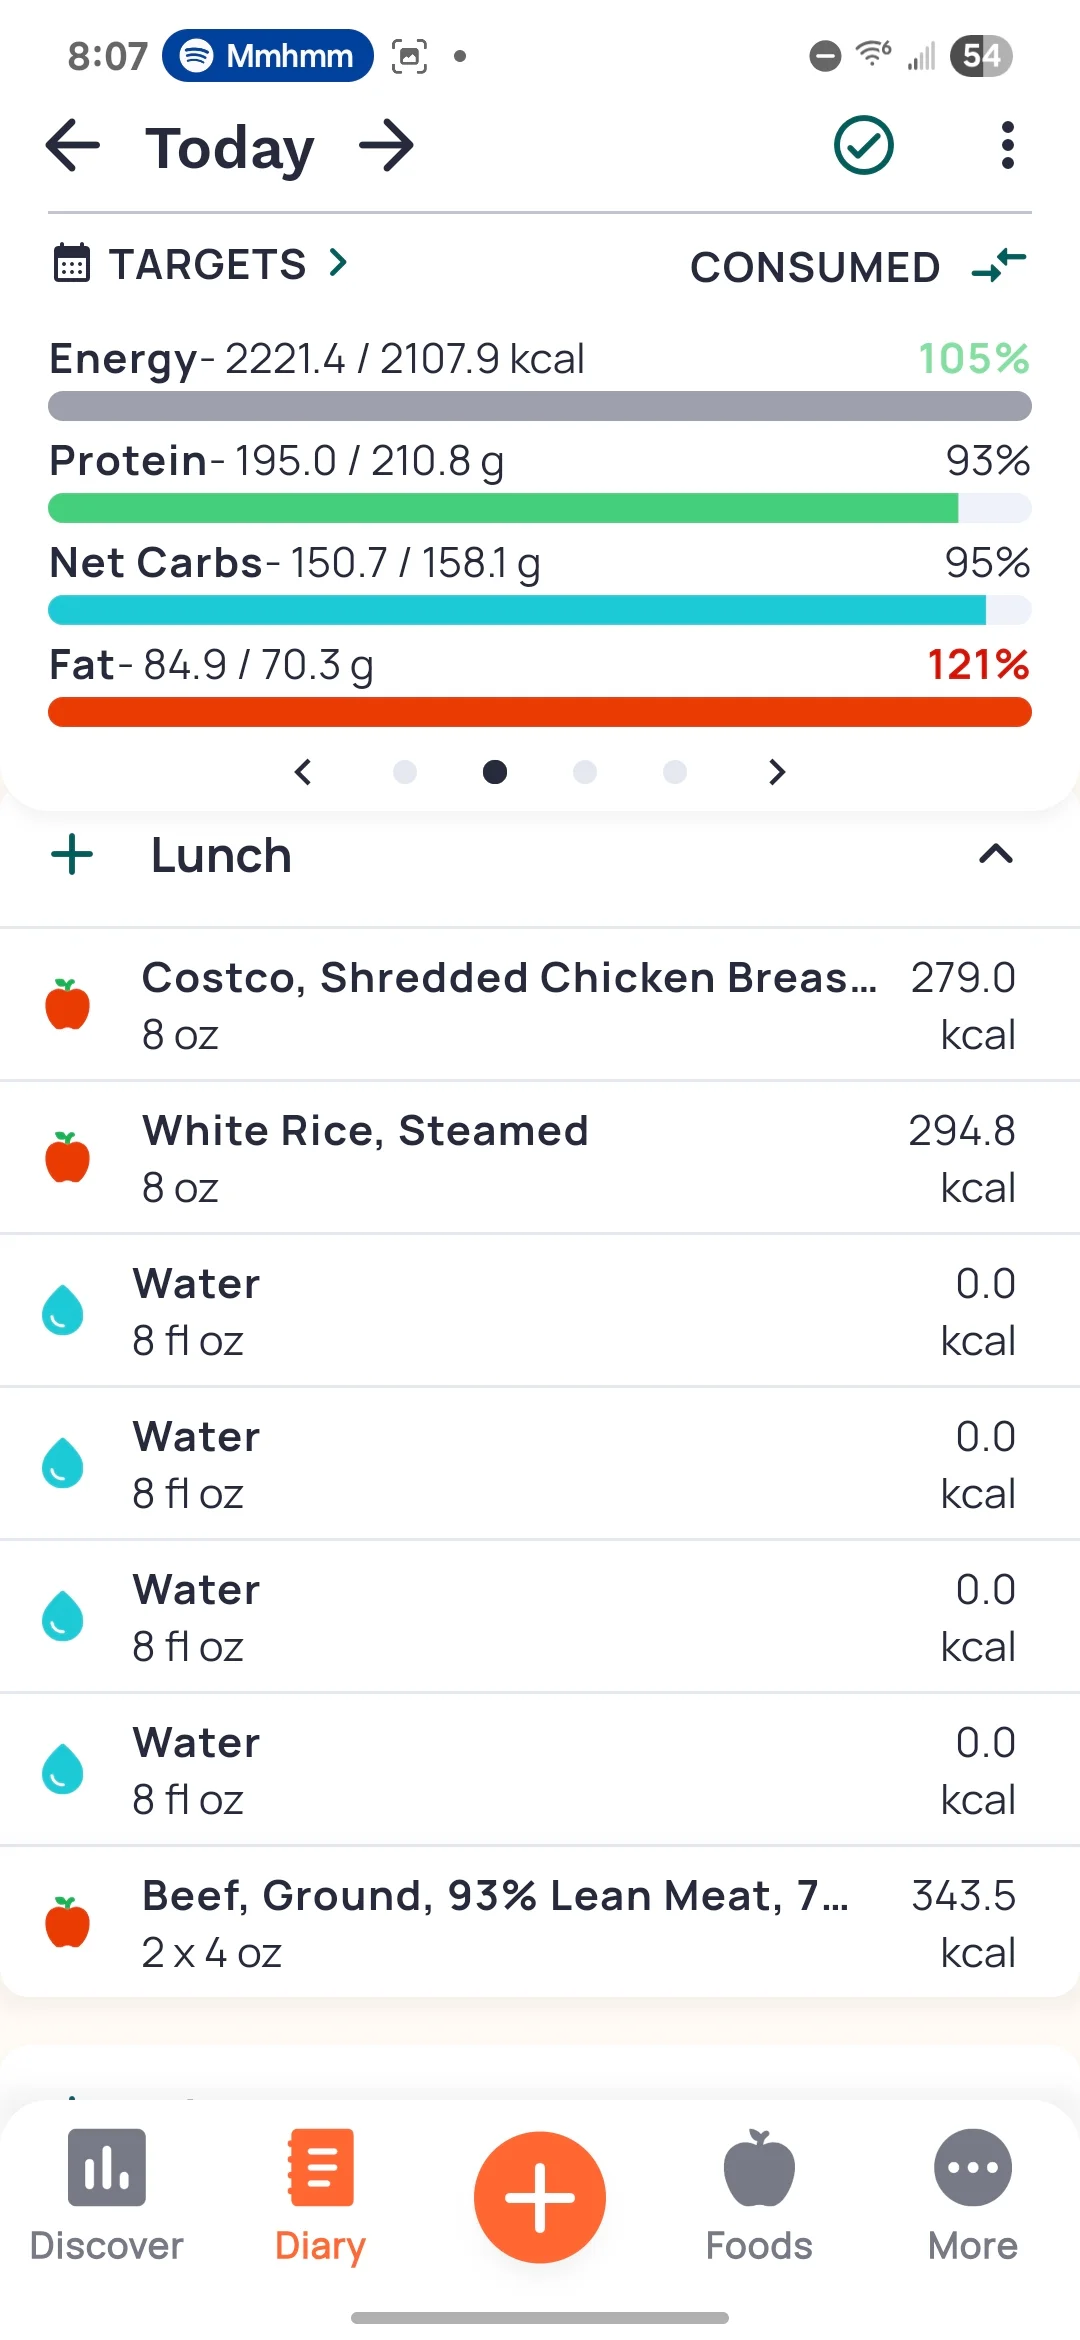Image resolution: width=1080 pixels, height=2340 pixels.
Task: Toggle the Consumed/remaining swap arrows
Action: coord(999,266)
